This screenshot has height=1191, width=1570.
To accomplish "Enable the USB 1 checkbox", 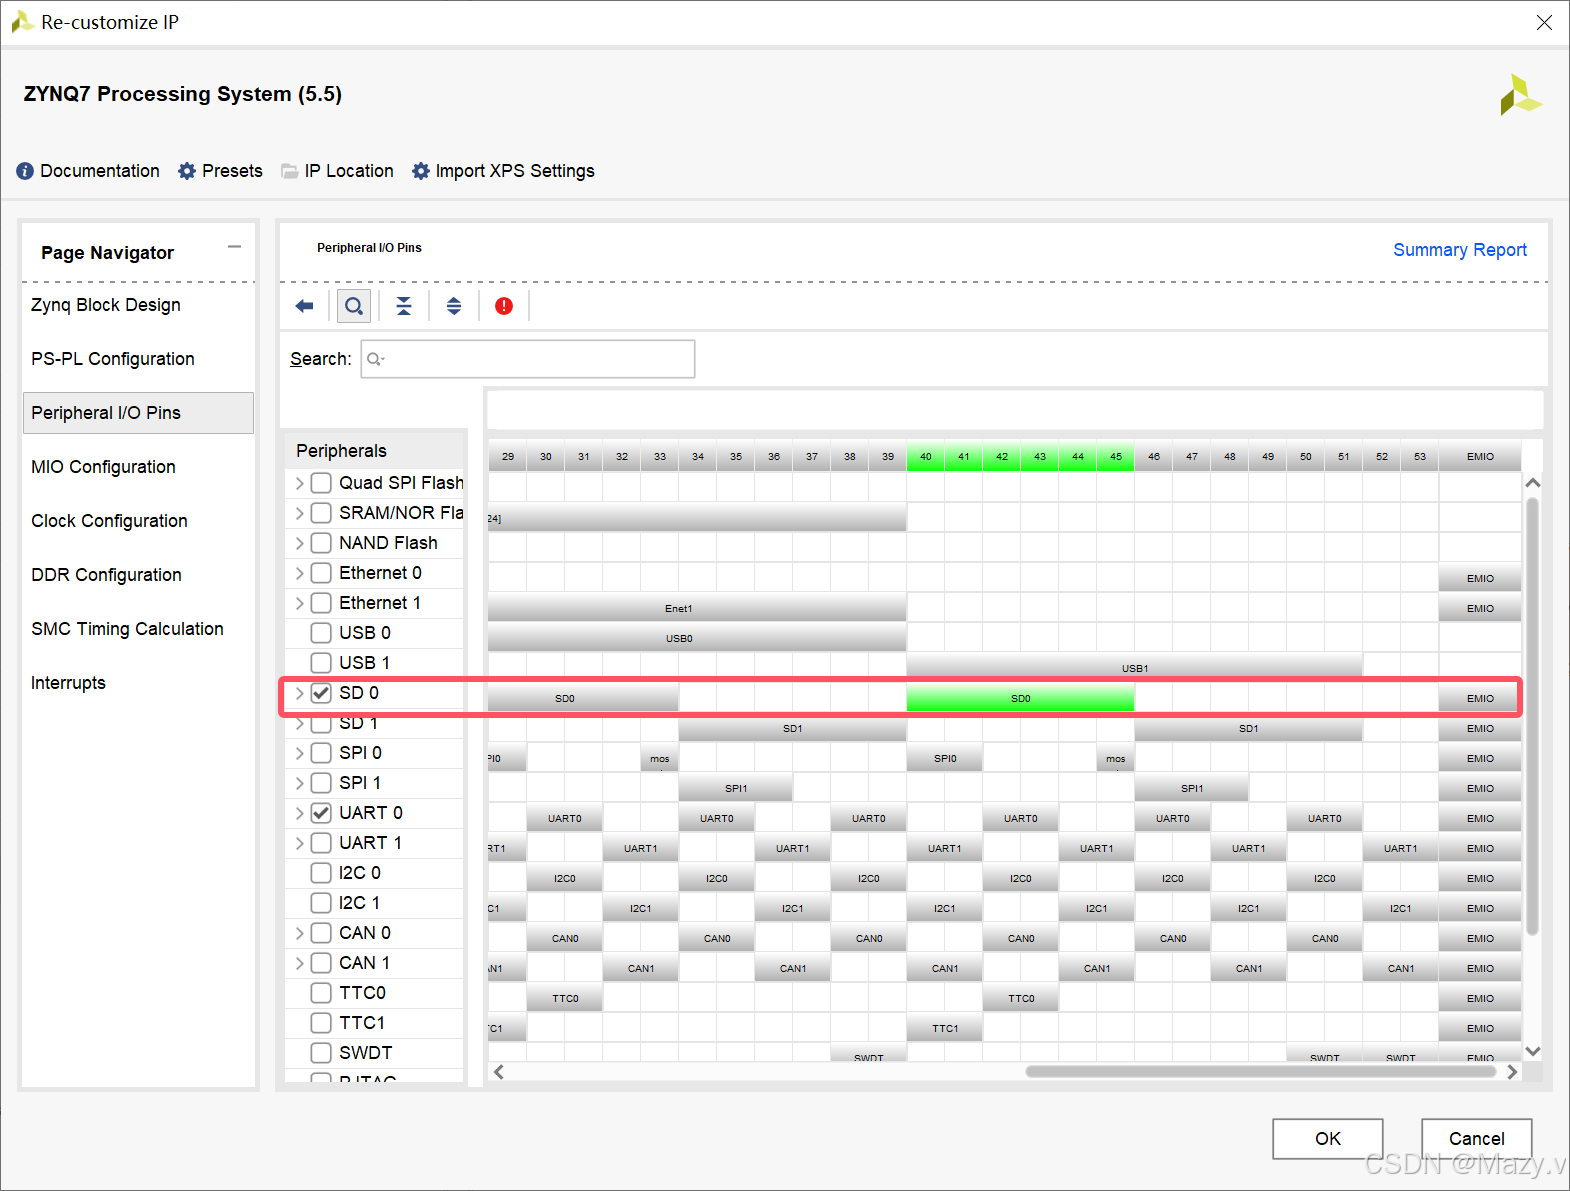I will point(321,663).
